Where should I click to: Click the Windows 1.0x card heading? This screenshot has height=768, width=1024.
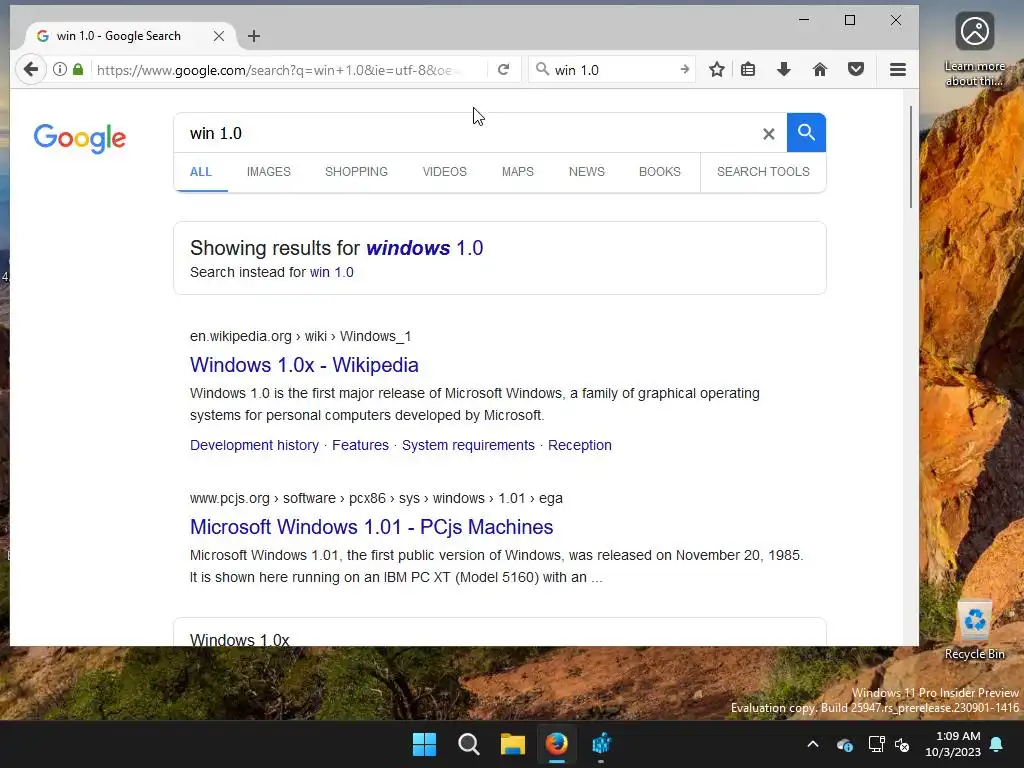(x=240, y=639)
